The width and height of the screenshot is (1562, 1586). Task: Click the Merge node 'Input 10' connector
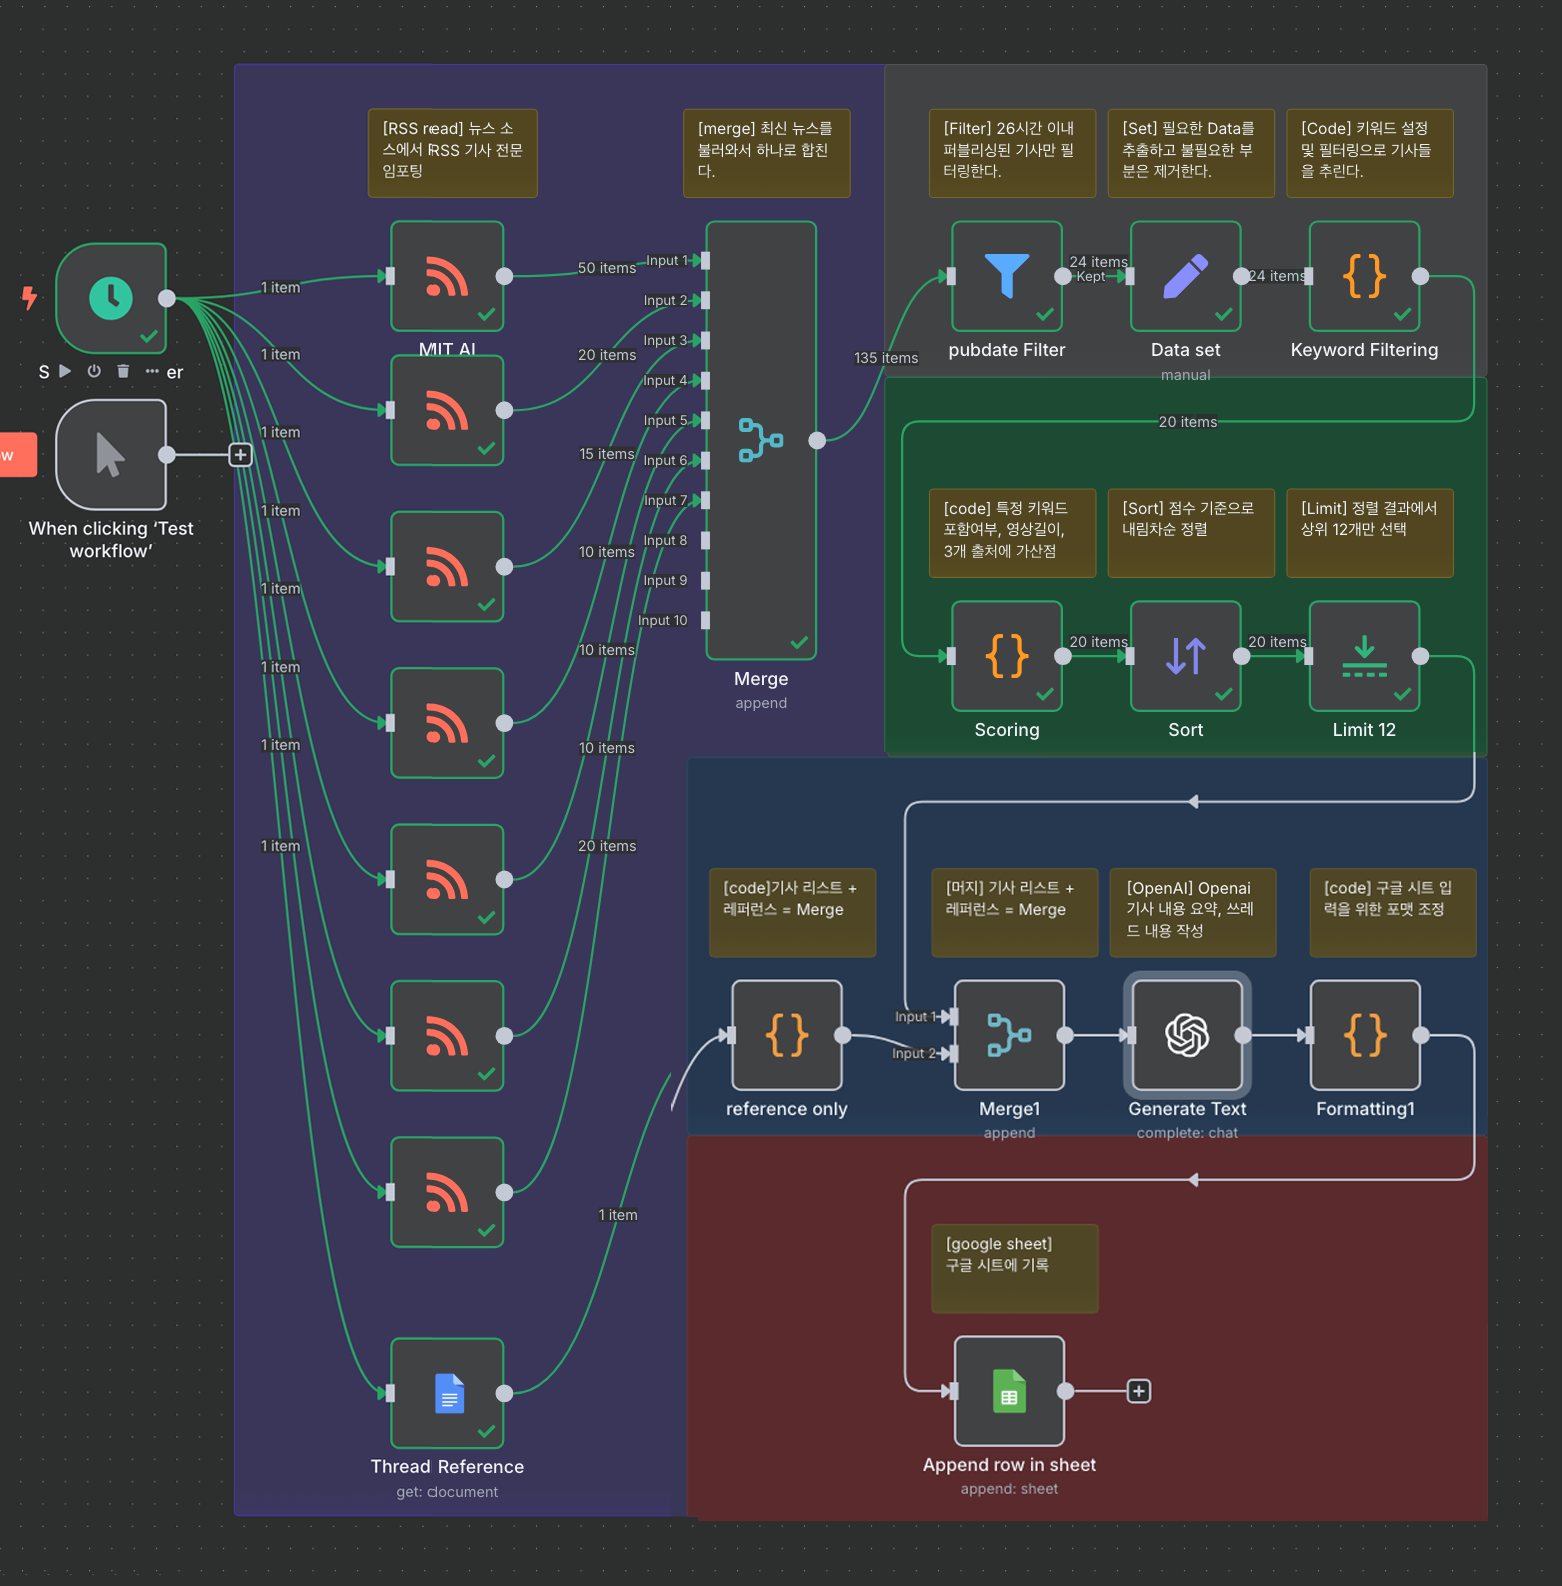pos(705,620)
